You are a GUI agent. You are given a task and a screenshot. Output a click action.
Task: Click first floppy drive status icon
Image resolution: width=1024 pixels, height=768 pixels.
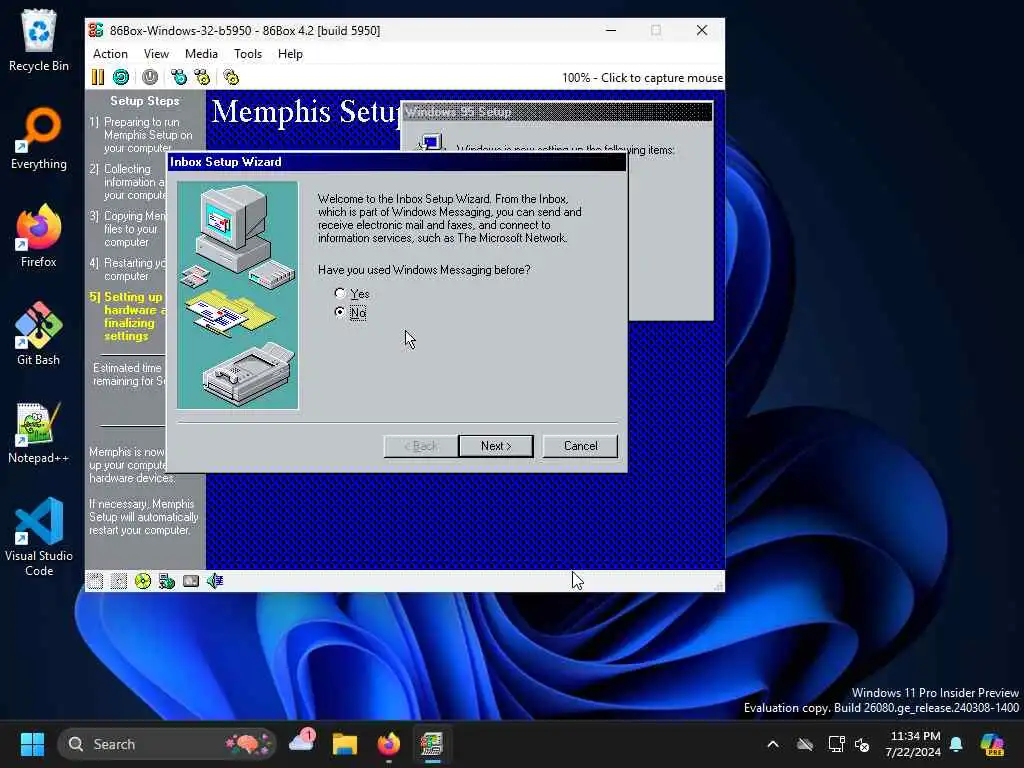[95, 581]
